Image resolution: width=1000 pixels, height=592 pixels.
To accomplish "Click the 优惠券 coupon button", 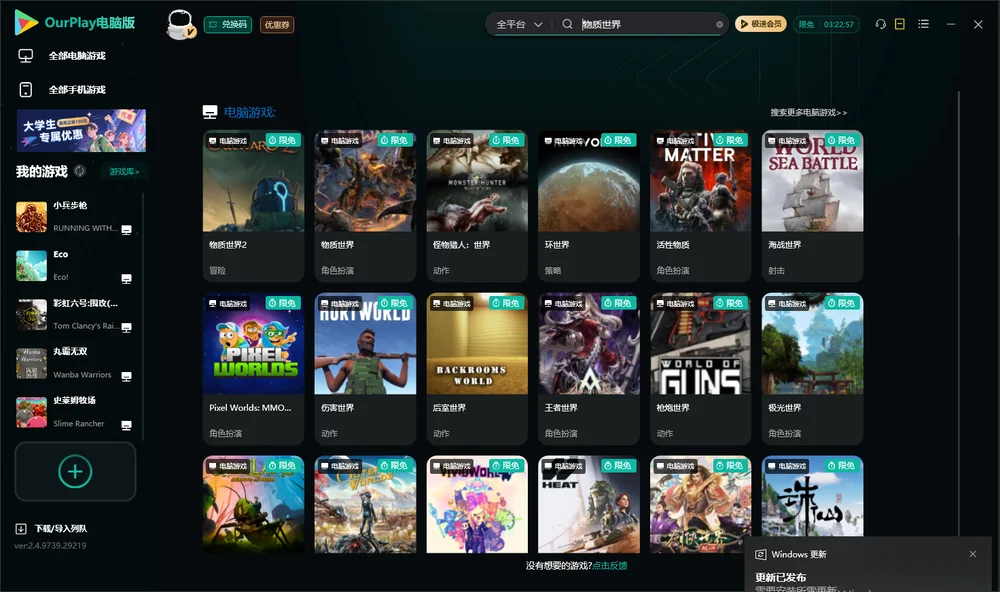I will click(x=277, y=25).
